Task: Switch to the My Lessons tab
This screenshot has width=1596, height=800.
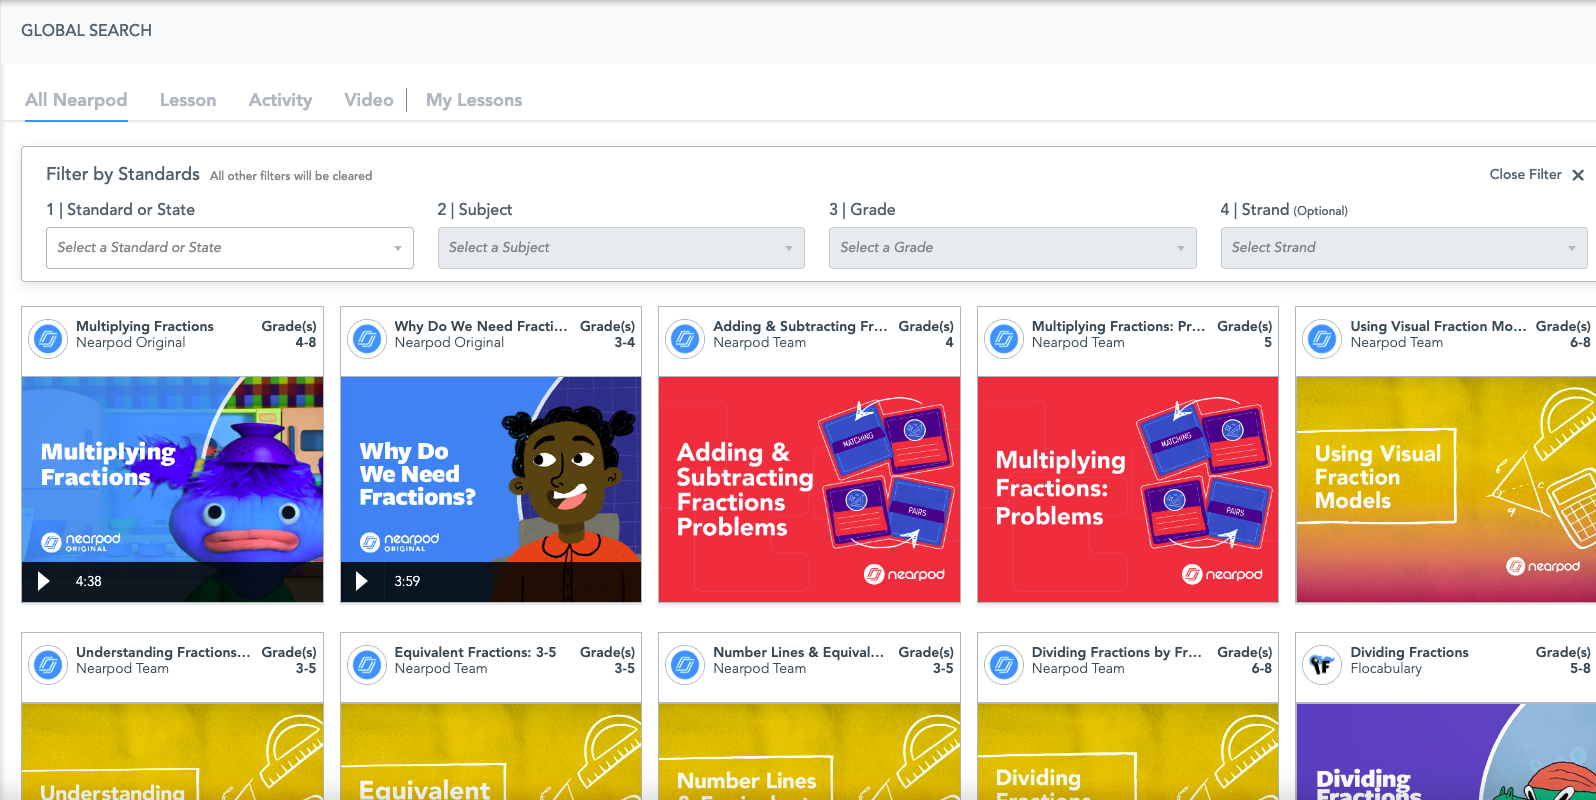Action: tap(474, 100)
